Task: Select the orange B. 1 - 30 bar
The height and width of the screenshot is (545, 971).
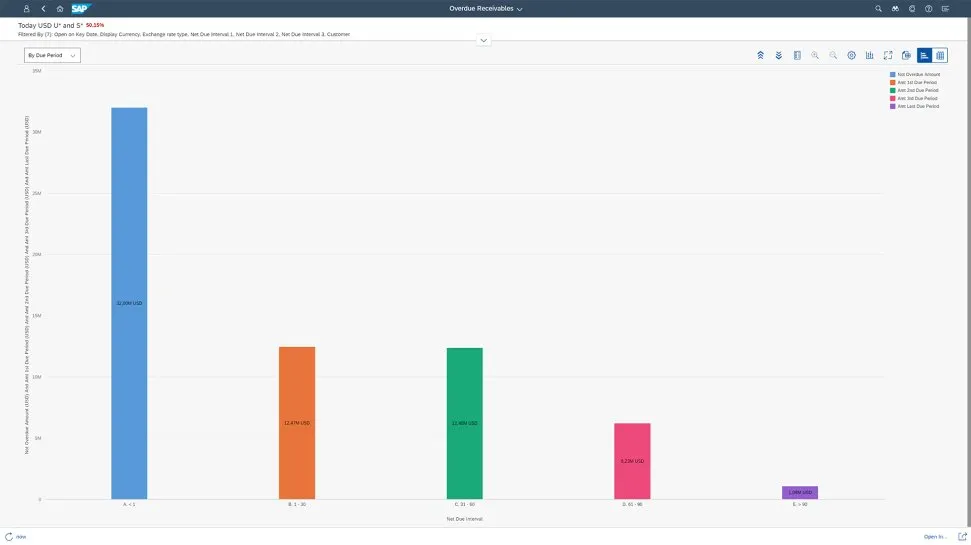Action: [297, 423]
